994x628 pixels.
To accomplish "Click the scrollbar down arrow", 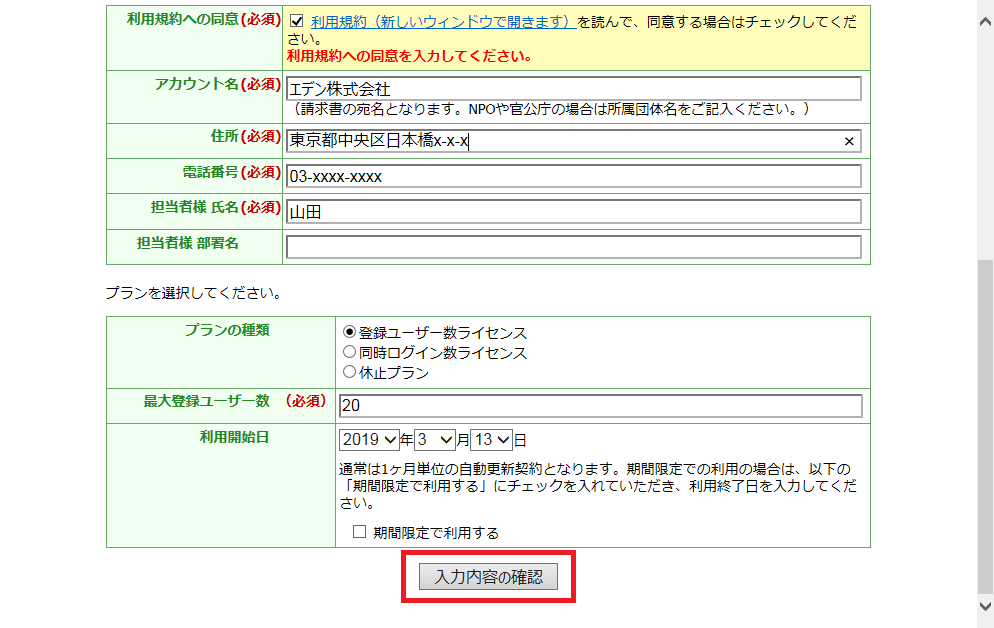I will [985, 606].
